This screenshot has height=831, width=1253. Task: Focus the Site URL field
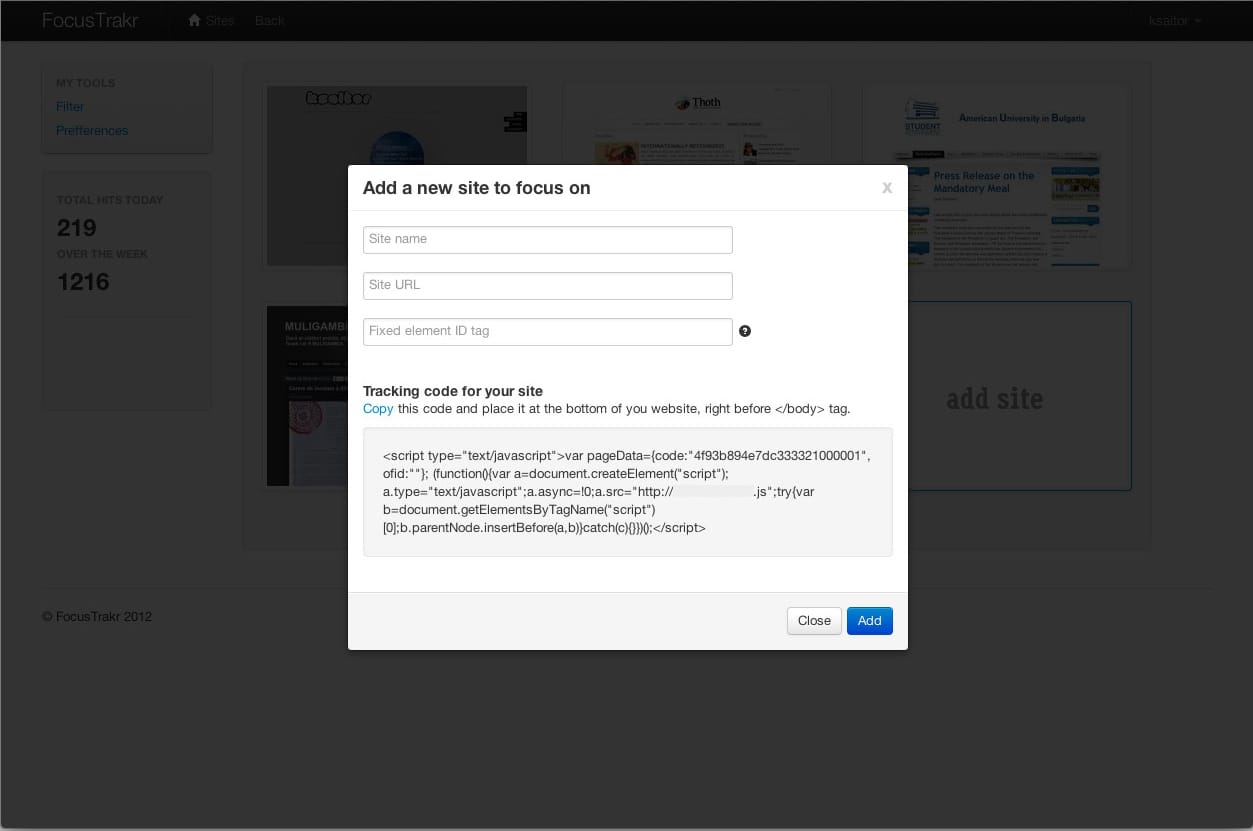548,285
